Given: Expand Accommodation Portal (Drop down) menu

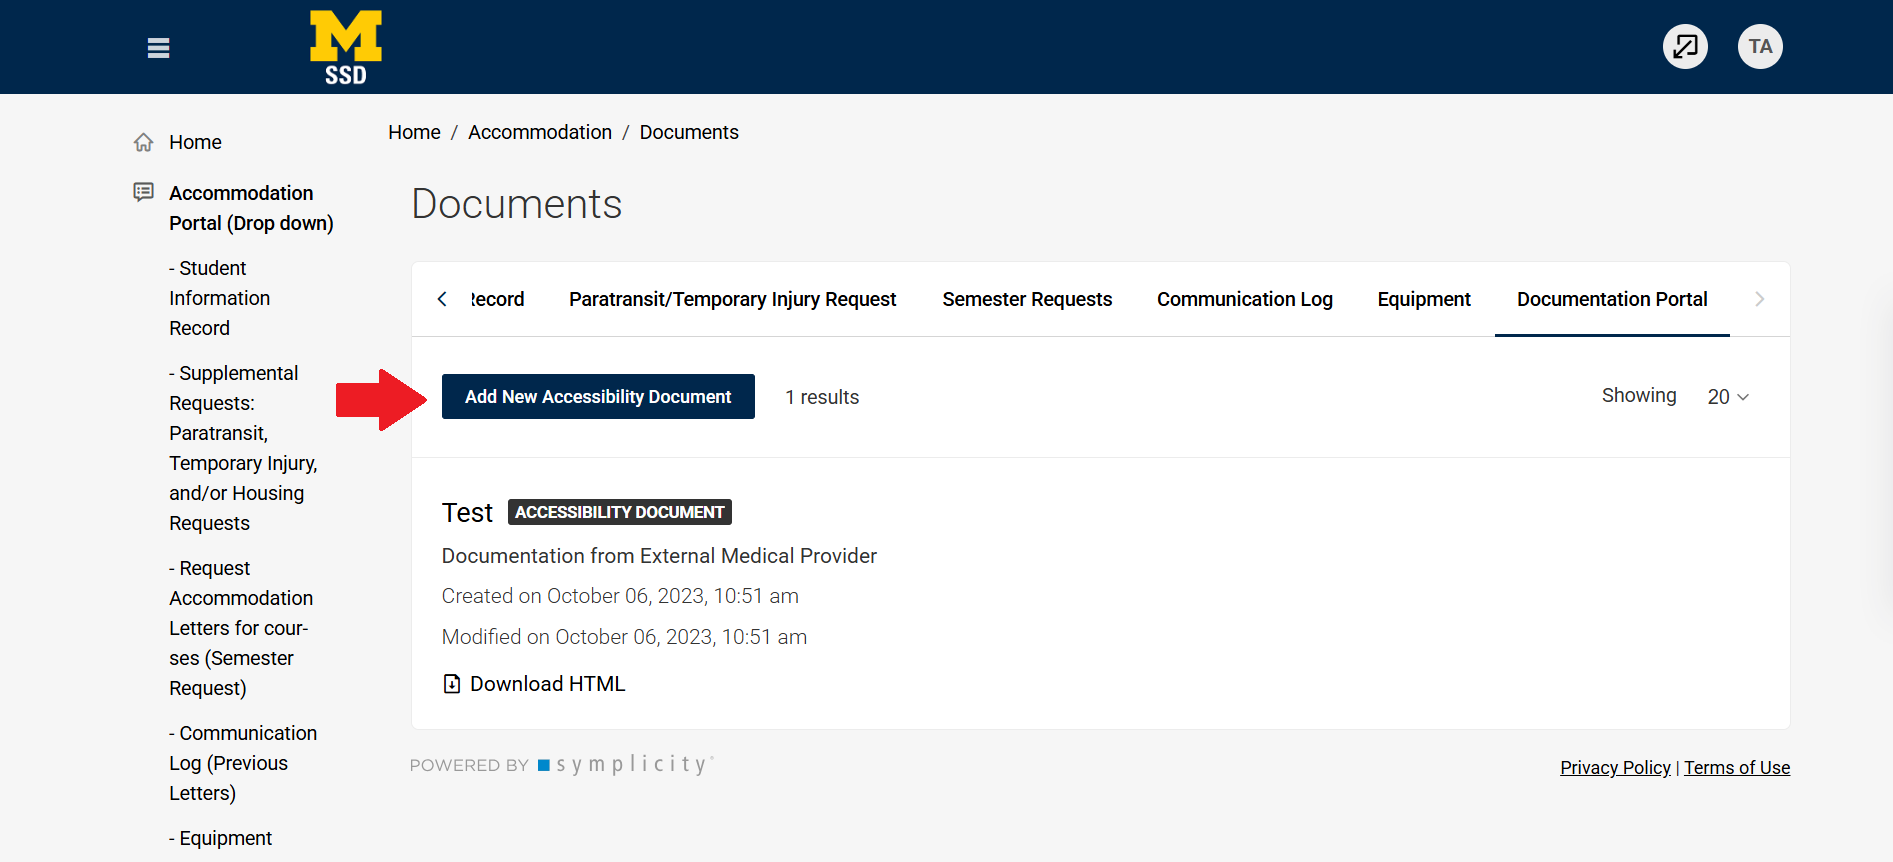Looking at the screenshot, I should (x=251, y=208).
